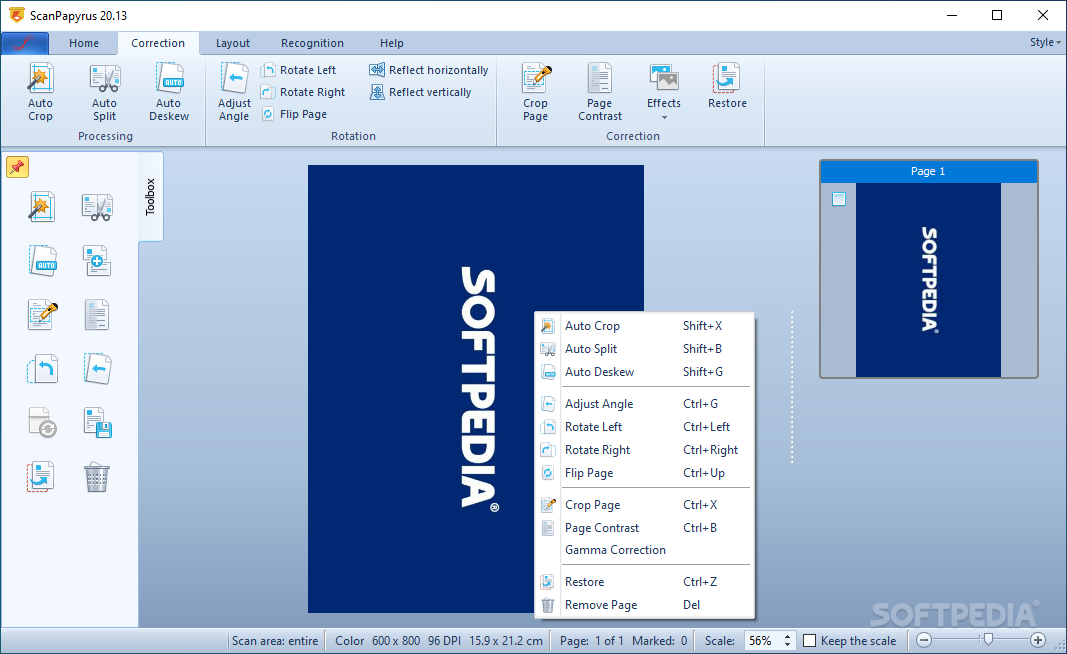This screenshot has width=1067, height=654.
Task: Click the "Scan area: entire" status text
Action: (x=275, y=640)
